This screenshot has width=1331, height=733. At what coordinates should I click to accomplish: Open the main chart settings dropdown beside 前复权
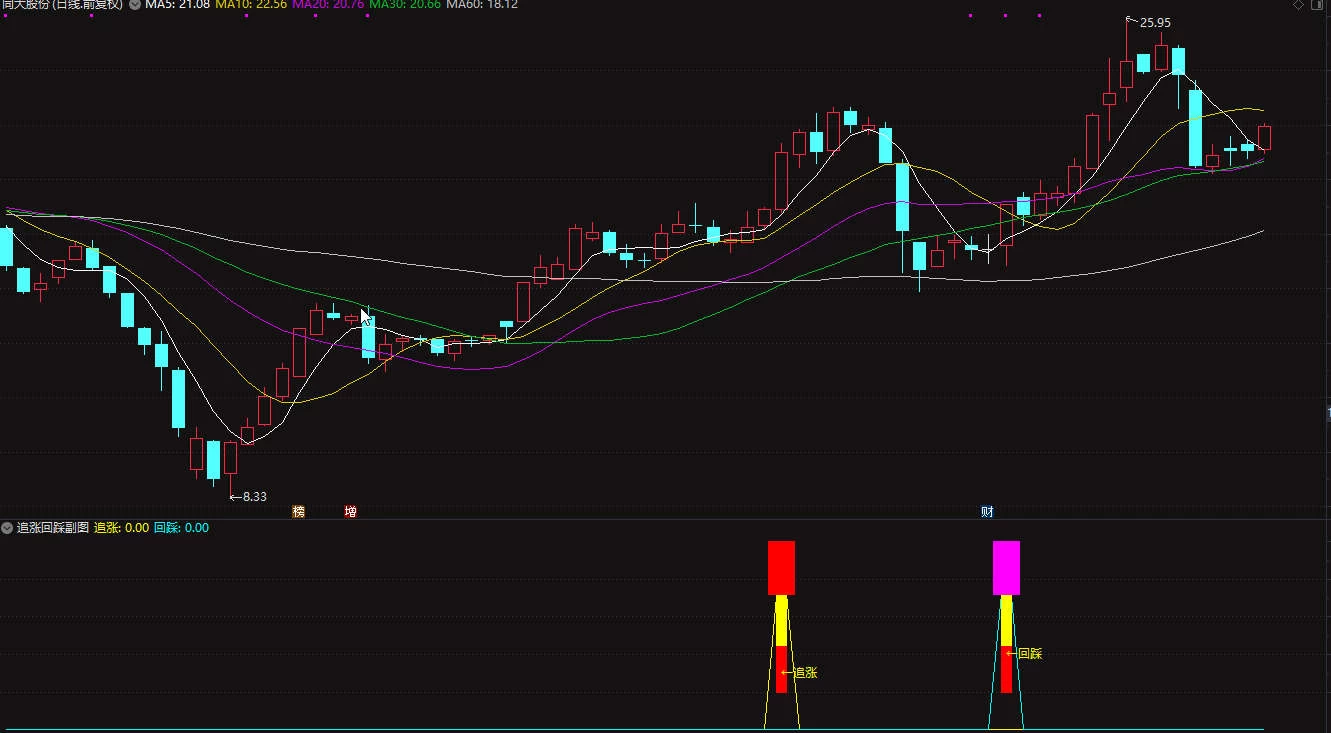(x=135, y=5)
